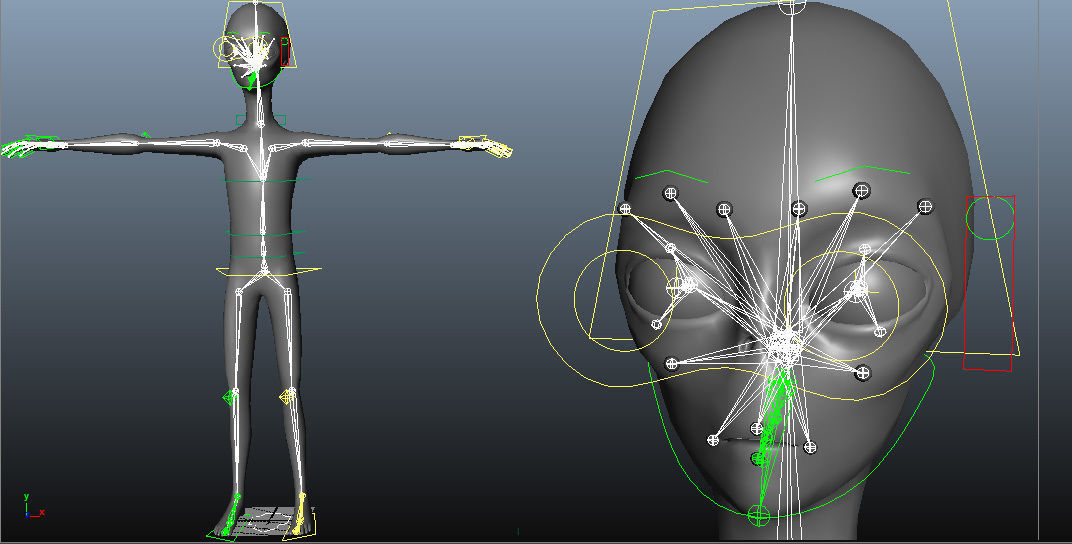Screen dimensions: 1072x544
Task: Pick the yellow diamond knee control on the full-body figure
Action: [x=287, y=396]
